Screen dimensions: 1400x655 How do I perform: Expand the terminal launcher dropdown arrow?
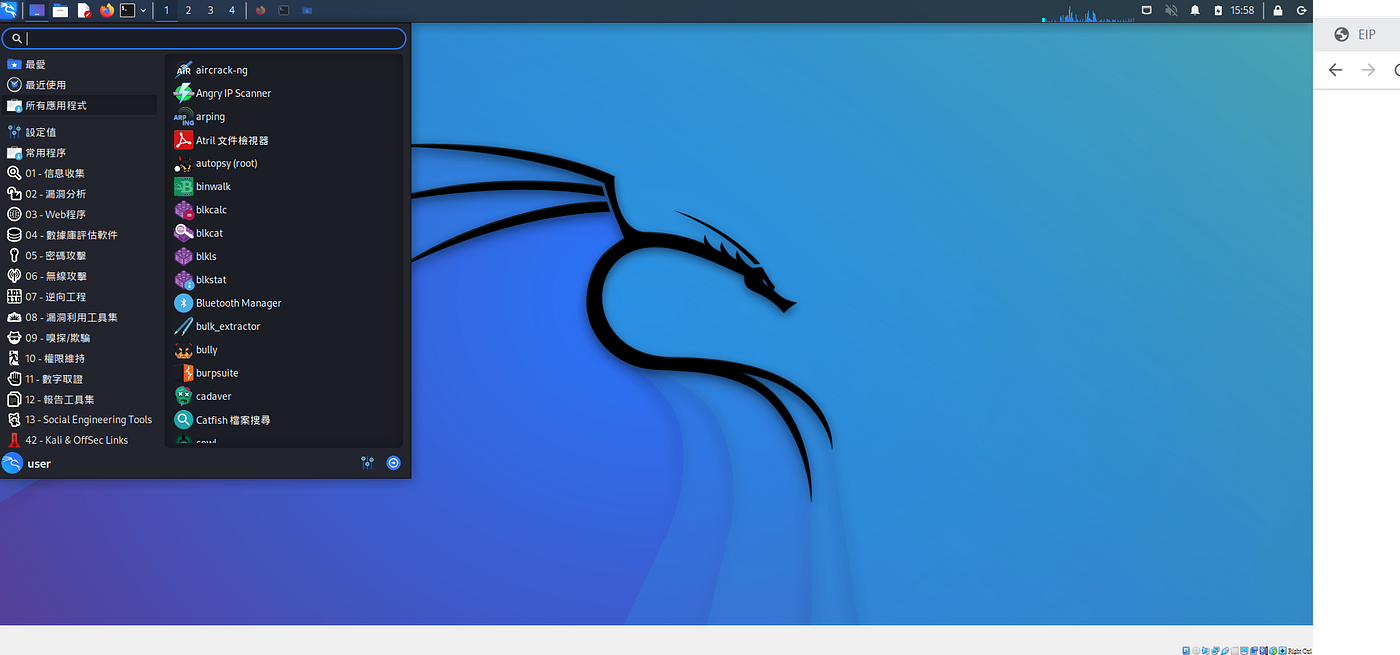(x=143, y=10)
